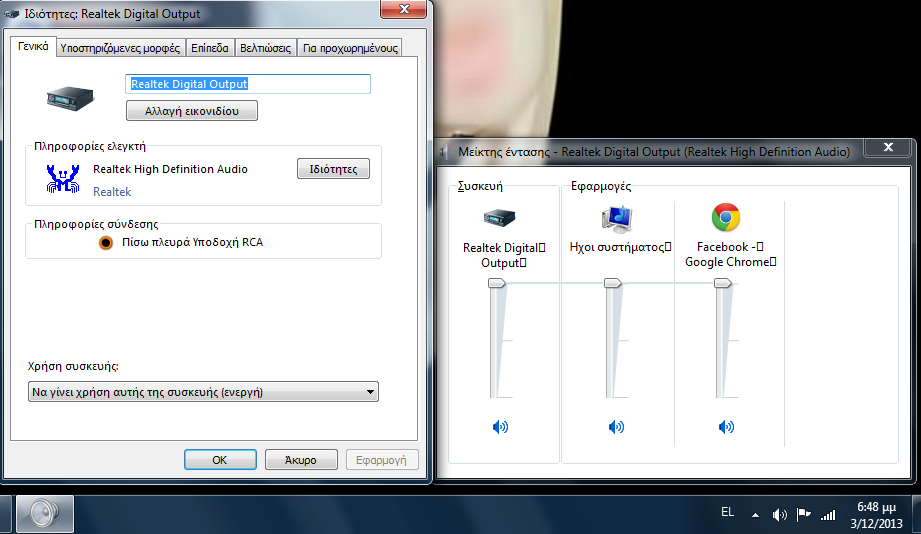This screenshot has height=534, width=921.
Task: Click the Facebook - Google Chrome label
Action: (x=731, y=254)
